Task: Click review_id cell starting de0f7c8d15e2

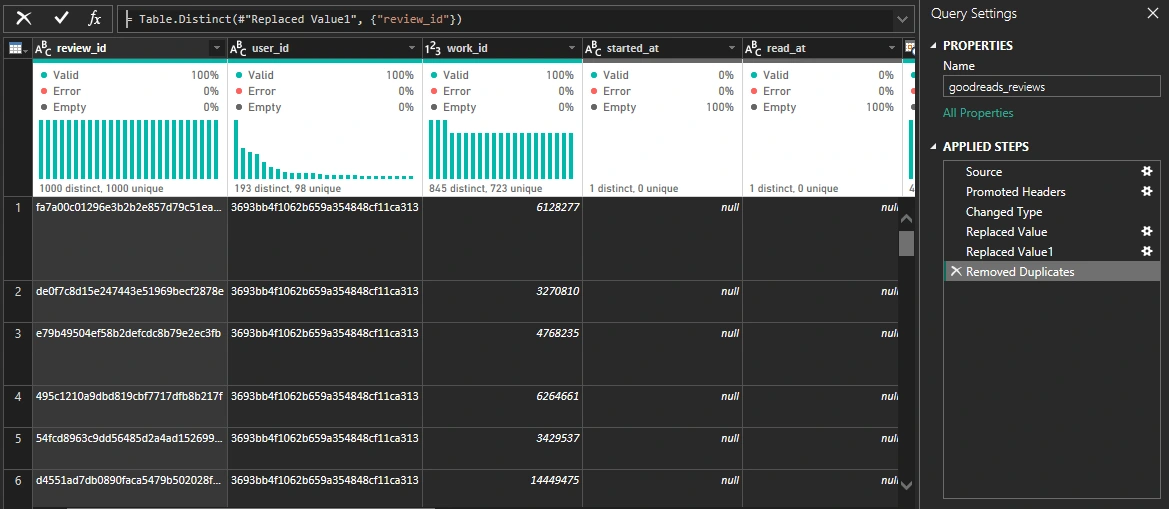Action: pos(130,302)
